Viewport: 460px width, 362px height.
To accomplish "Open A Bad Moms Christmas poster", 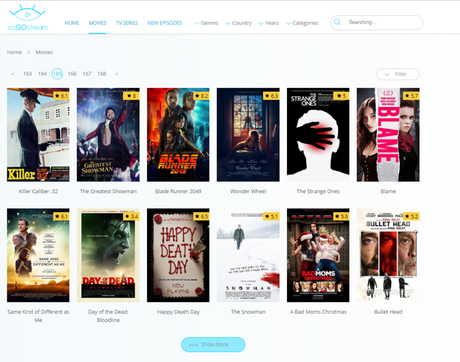I will pyautogui.click(x=318, y=255).
